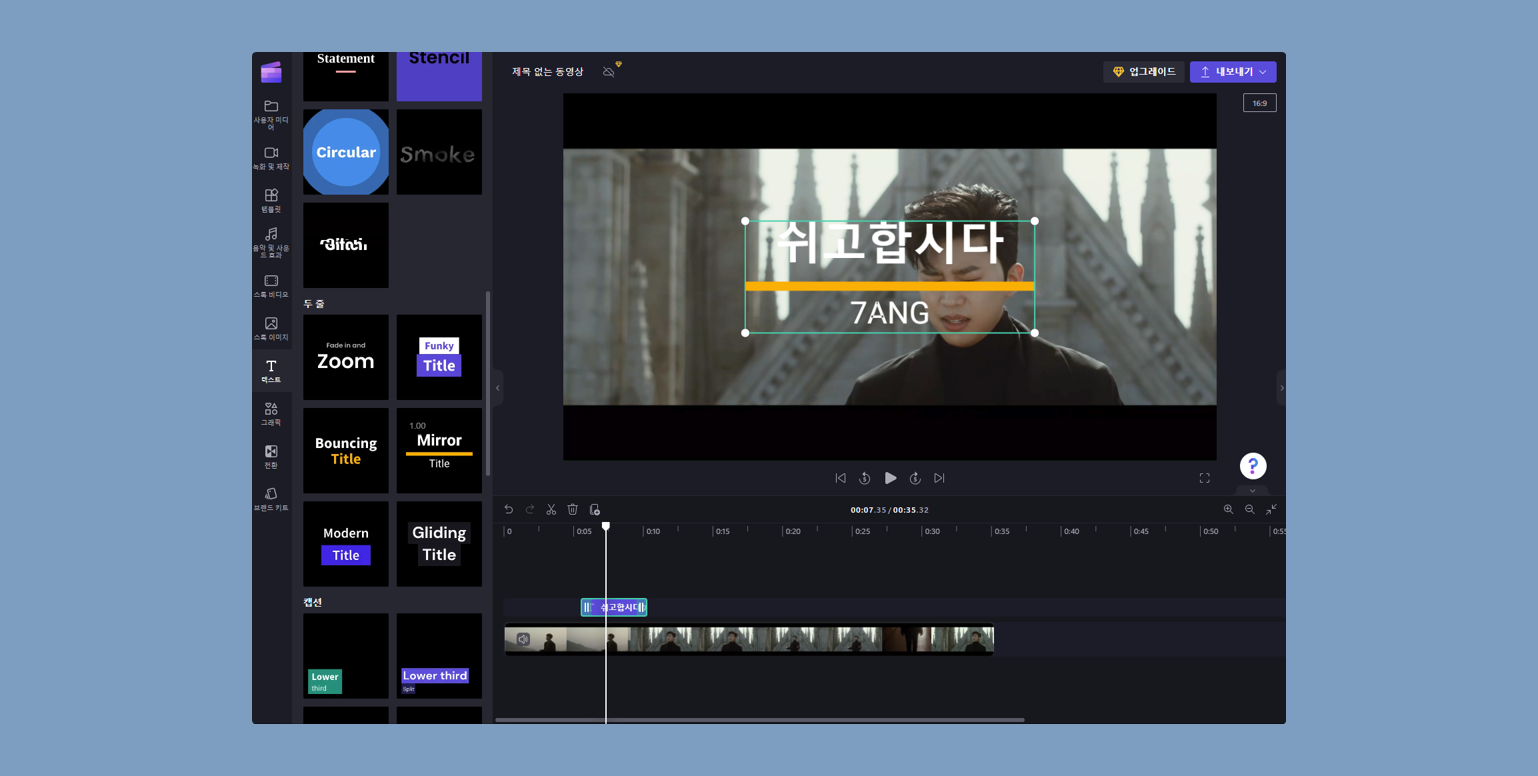Open the 전환 transitions section
This screenshot has width=1538, height=776.
tap(271, 456)
